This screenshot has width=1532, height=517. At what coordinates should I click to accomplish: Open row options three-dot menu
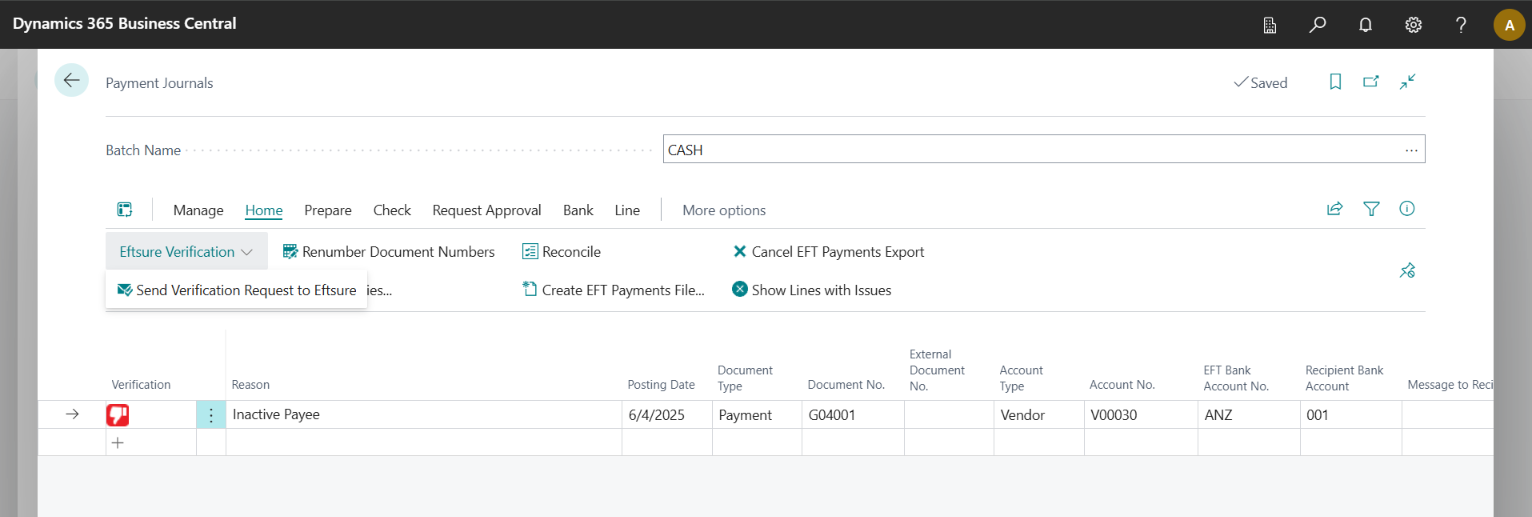point(211,414)
